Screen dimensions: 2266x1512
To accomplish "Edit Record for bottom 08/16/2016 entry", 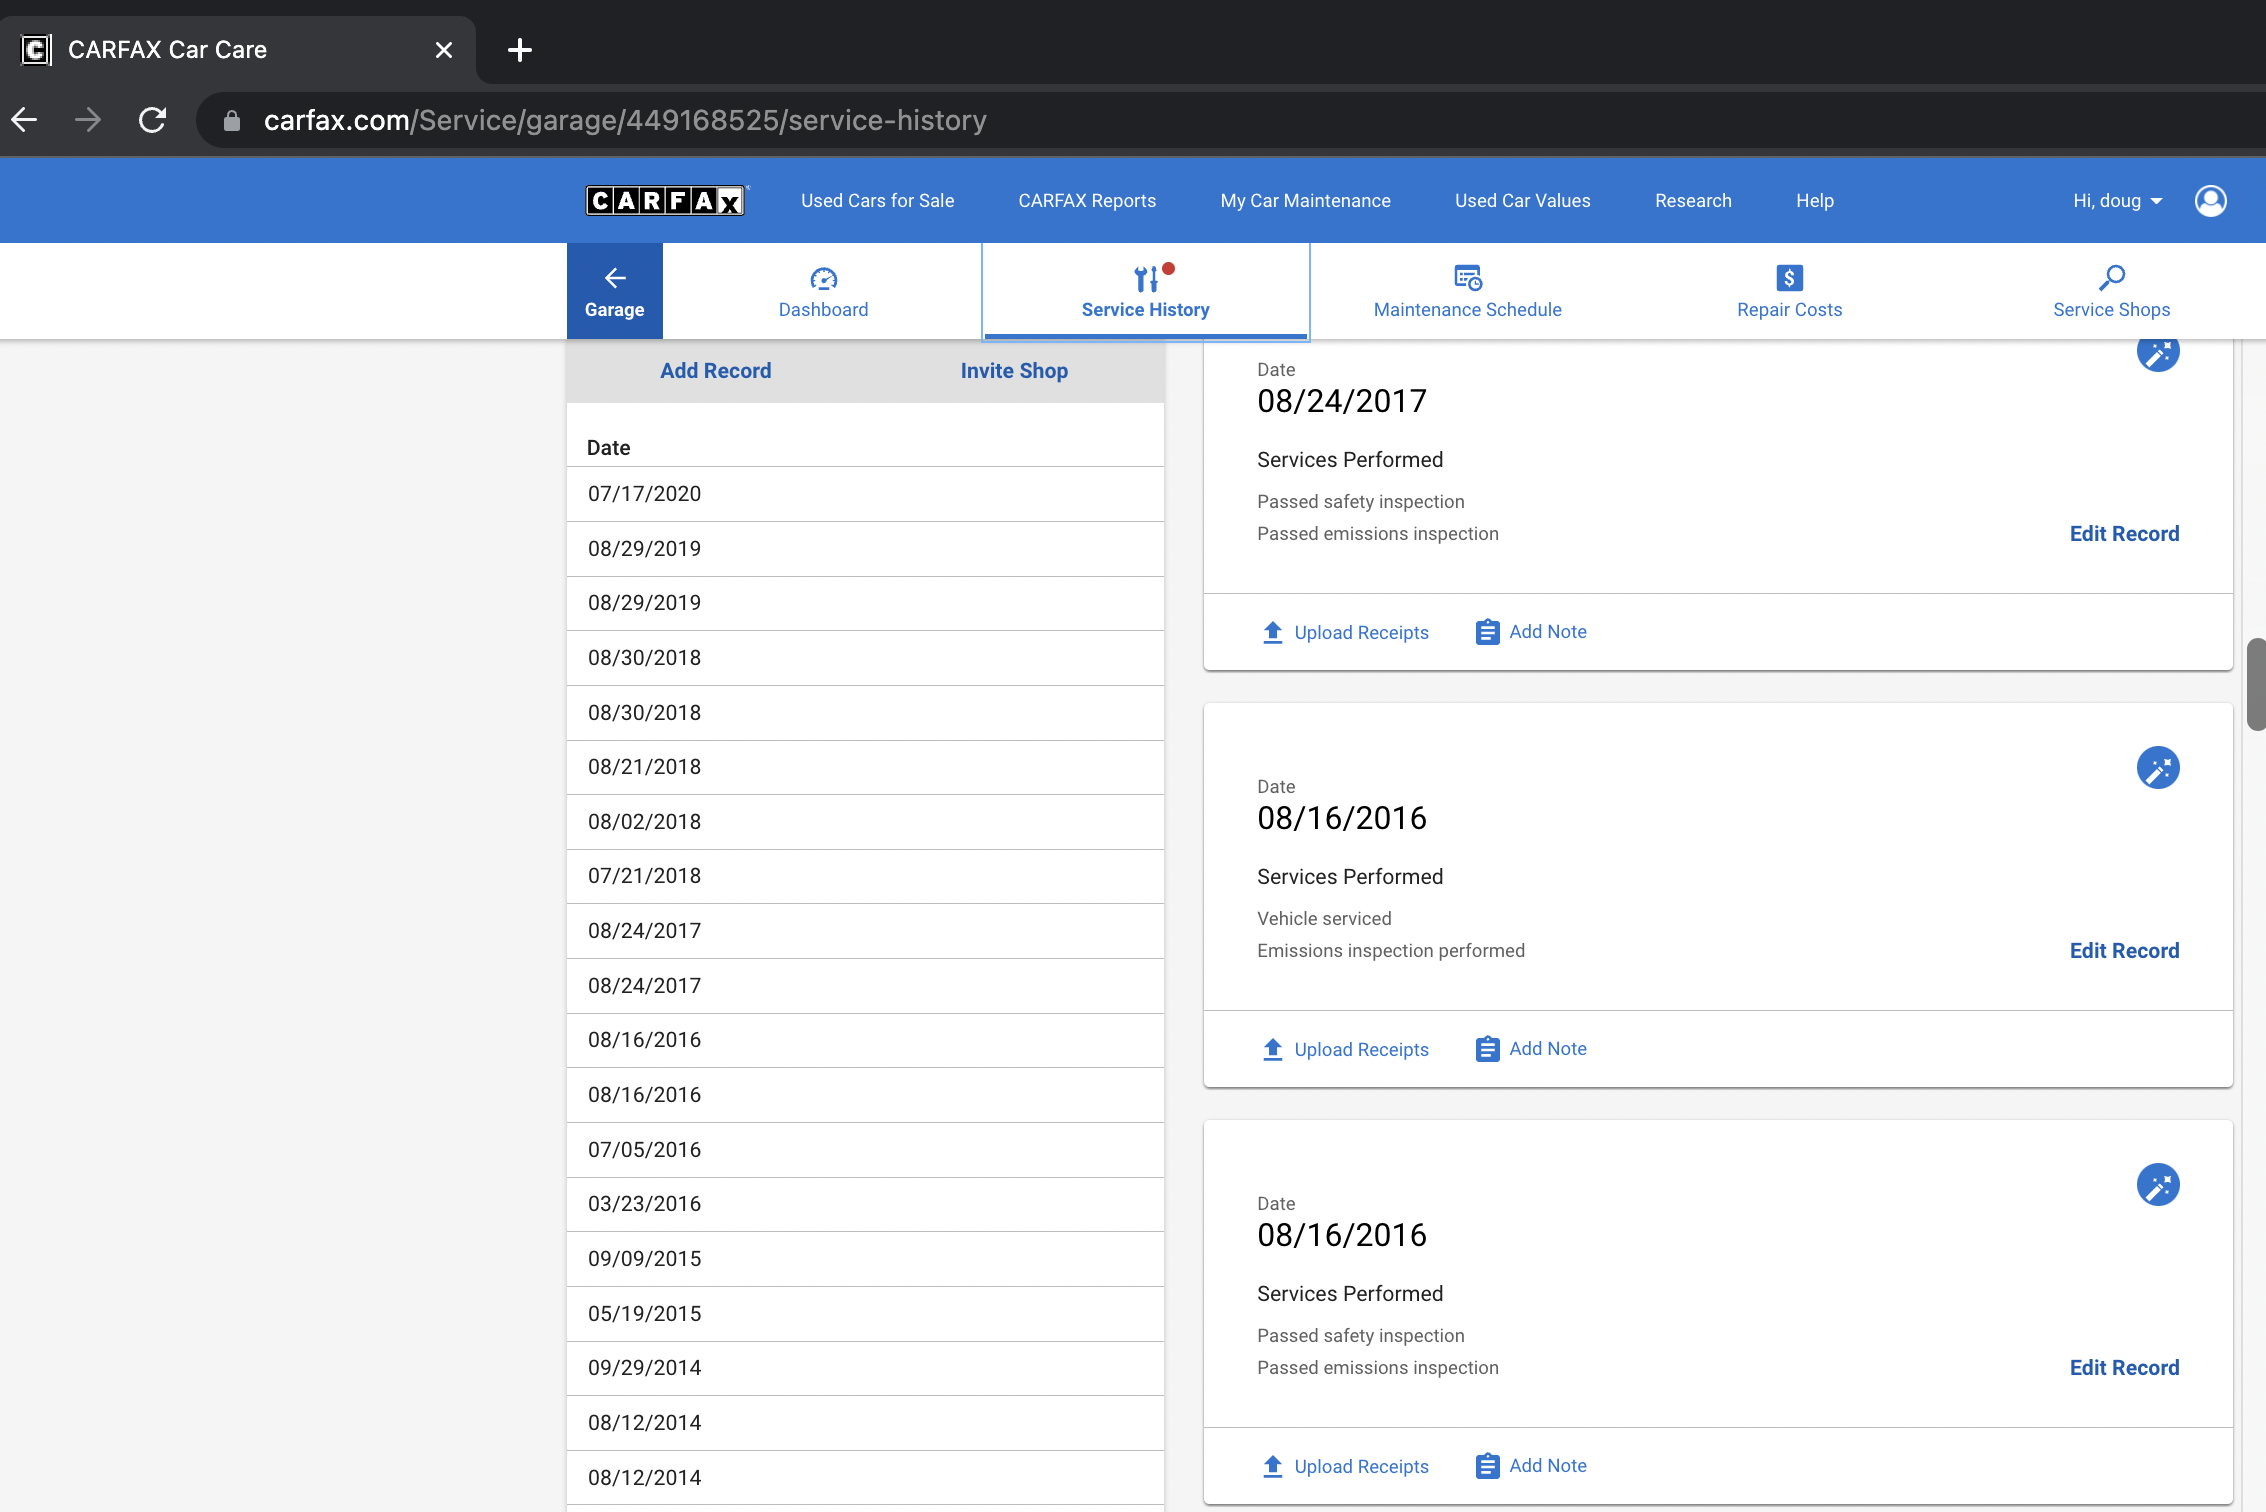I will tap(2124, 1368).
